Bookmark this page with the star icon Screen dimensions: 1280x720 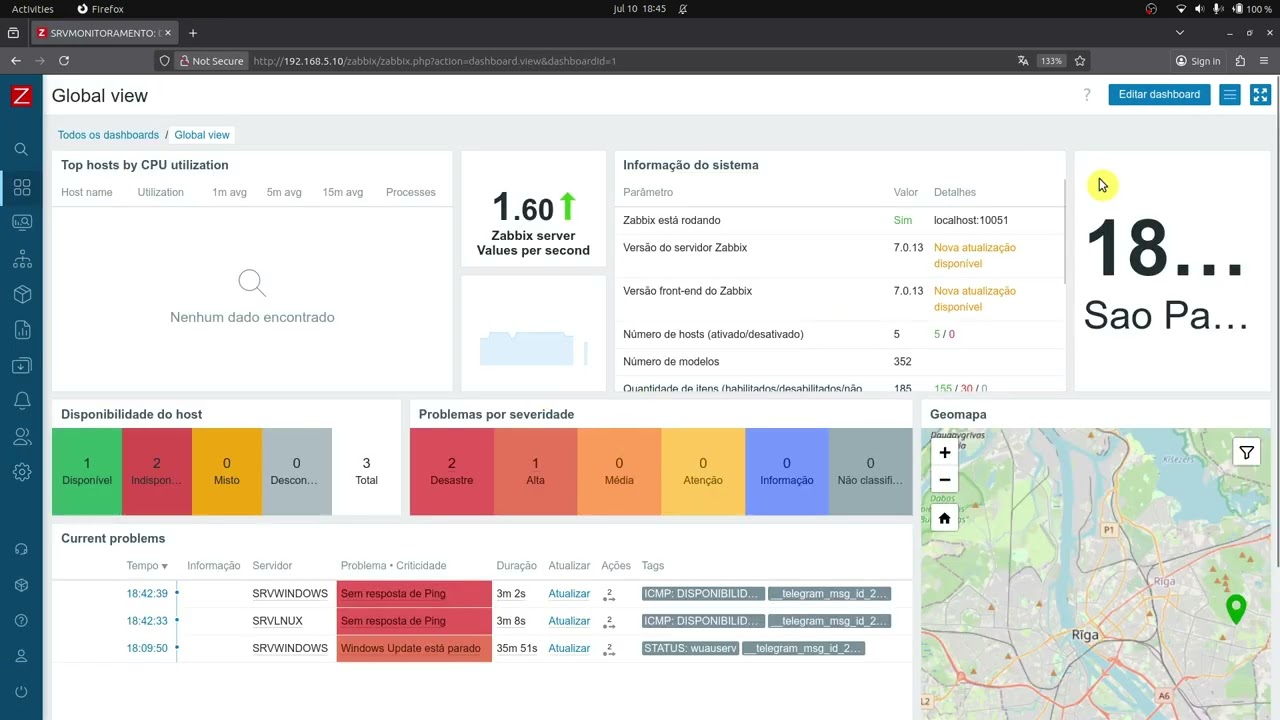[1080, 61]
